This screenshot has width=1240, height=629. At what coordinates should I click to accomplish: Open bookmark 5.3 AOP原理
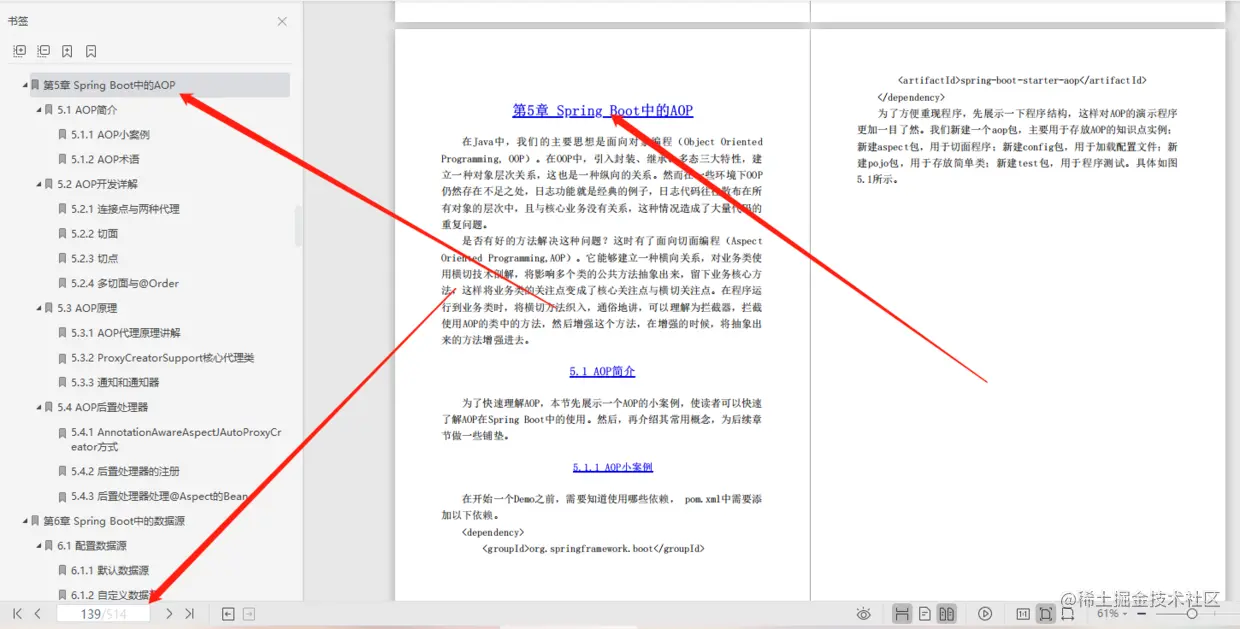pos(87,308)
